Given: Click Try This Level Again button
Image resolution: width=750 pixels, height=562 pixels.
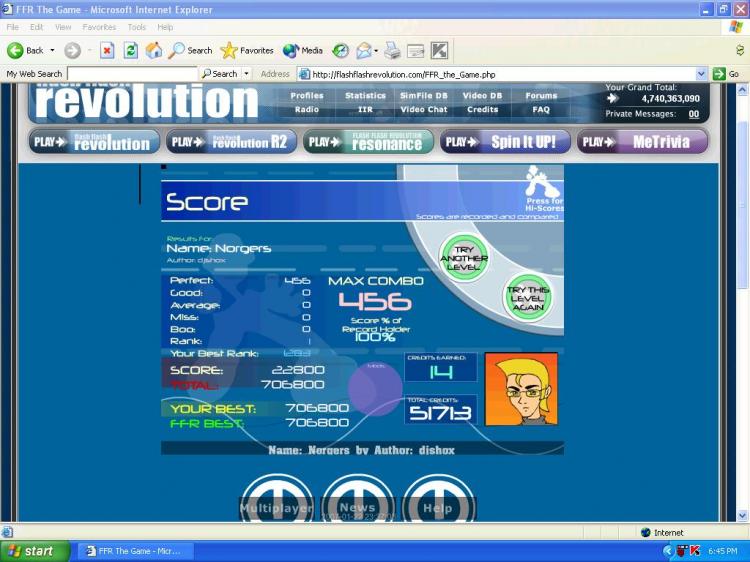Looking at the screenshot, I should click(x=528, y=298).
